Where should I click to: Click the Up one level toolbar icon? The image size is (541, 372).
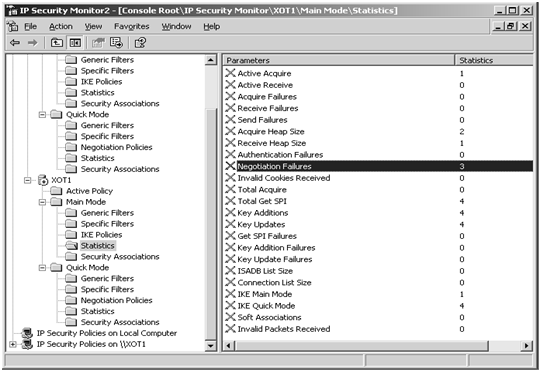[x=57, y=43]
